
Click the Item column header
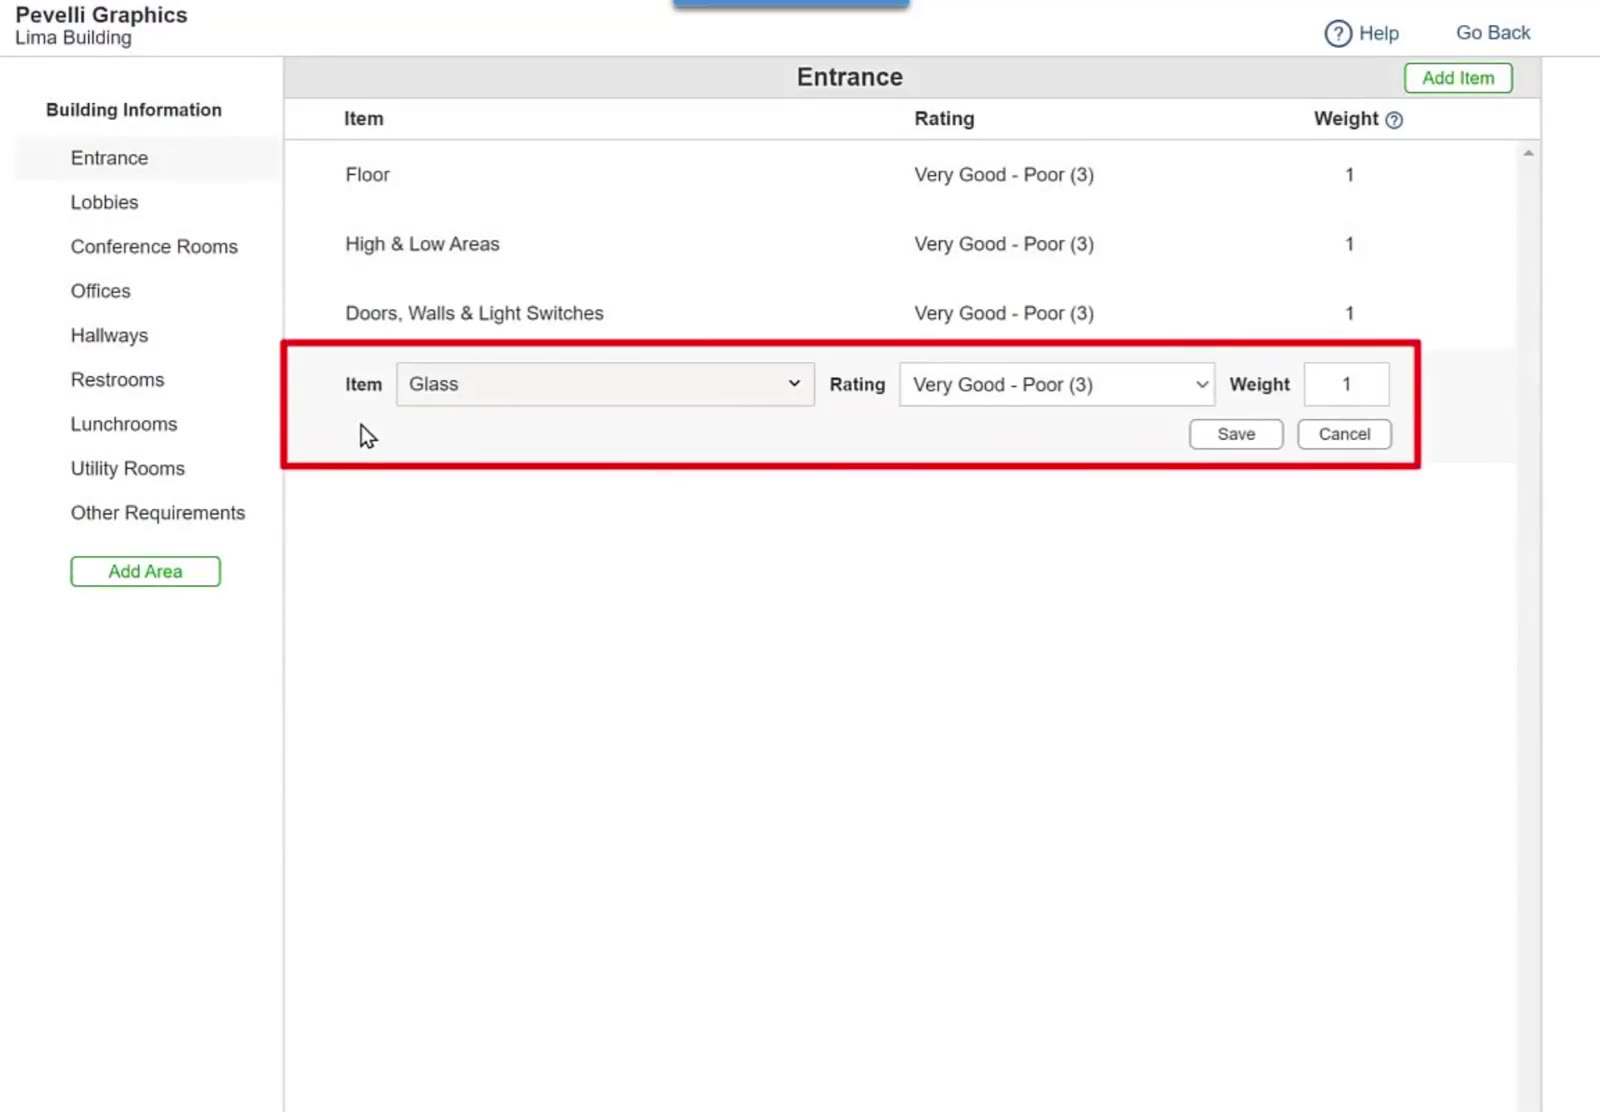363,118
